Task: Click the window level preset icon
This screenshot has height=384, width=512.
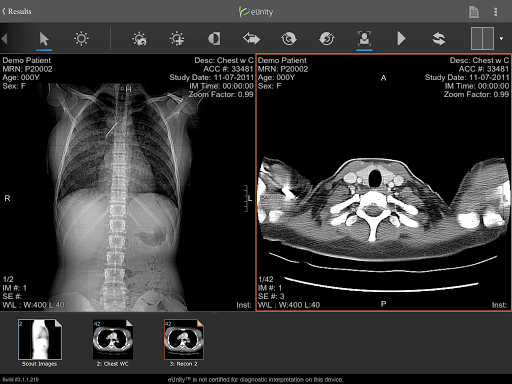Action: [139, 39]
